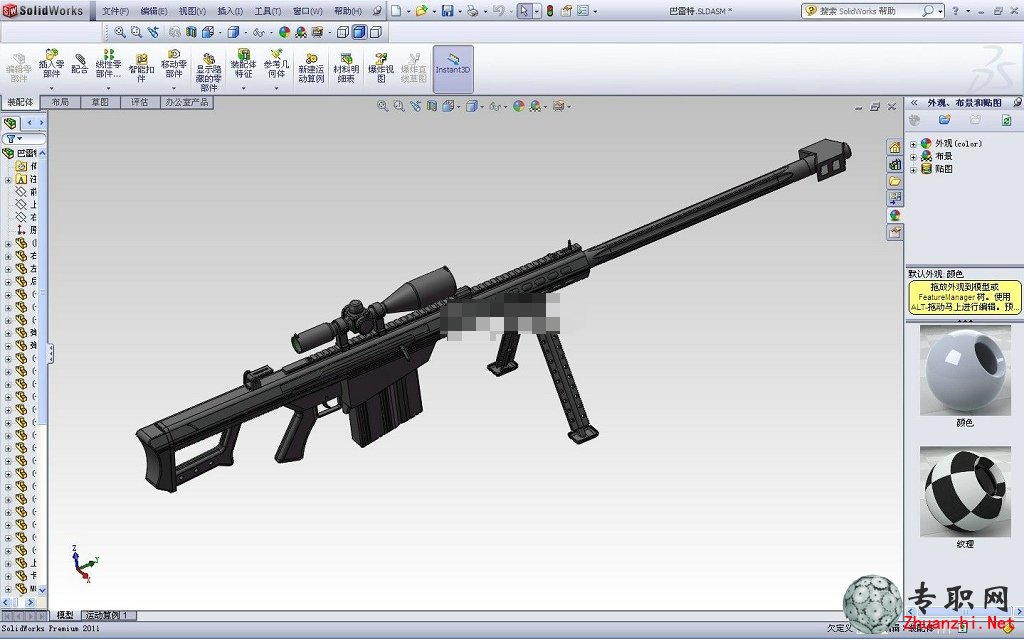This screenshot has width=1024, height=639.
Task: Click Save disk icon in title toolbar
Action: pyautogui.click(x=447, y=11)
